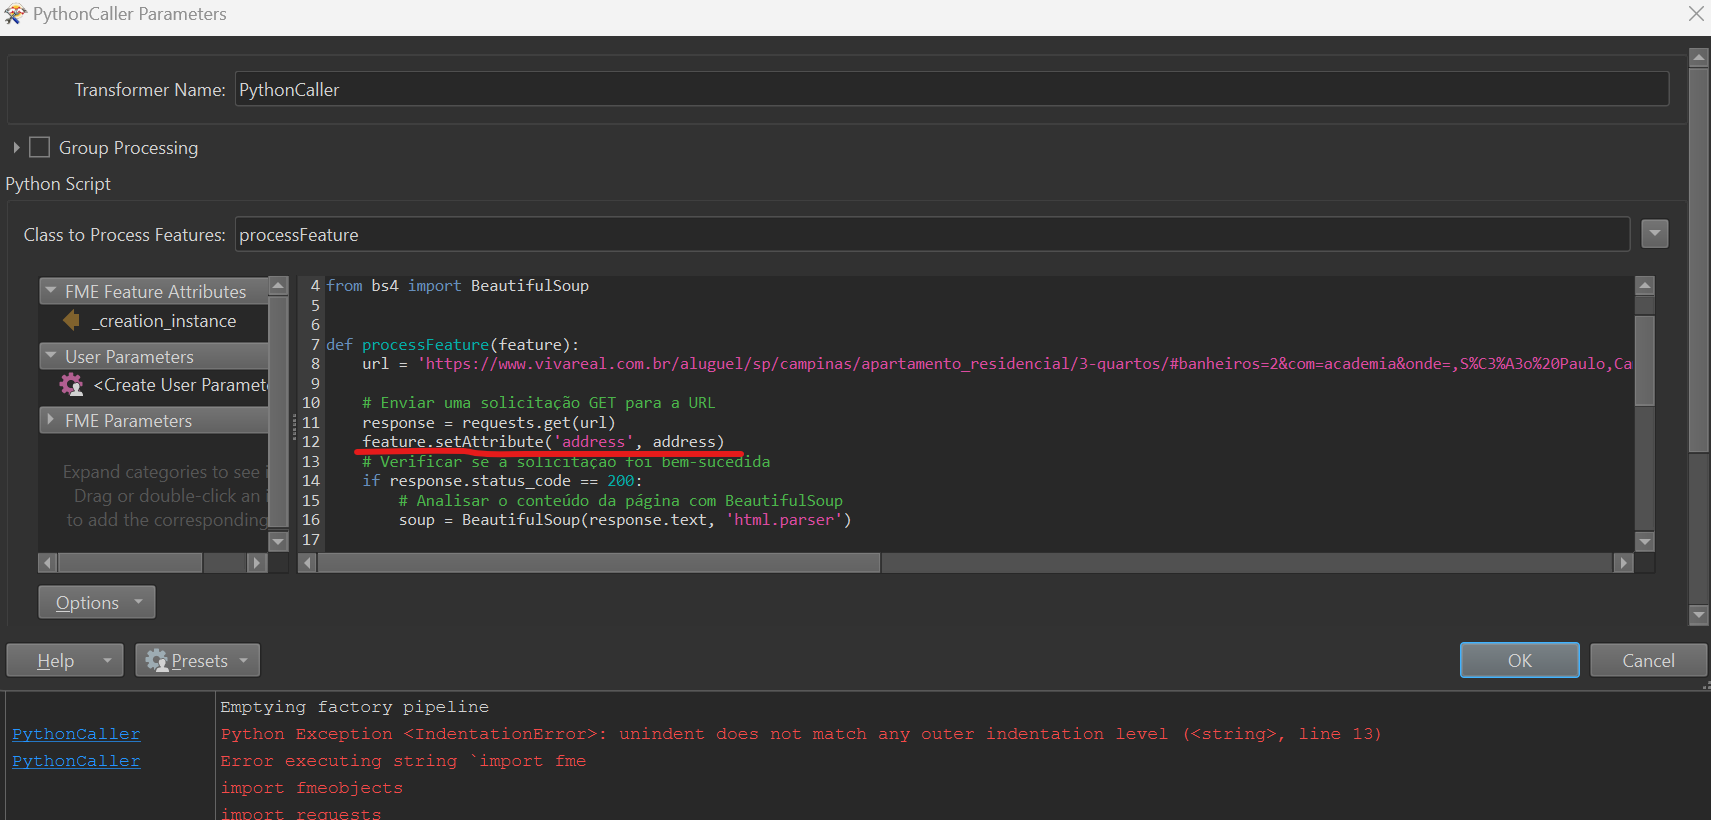Viewport: 1711px width, 820px height.
Task: Click the 'import fmeobjects' log line
Action: 311,788
